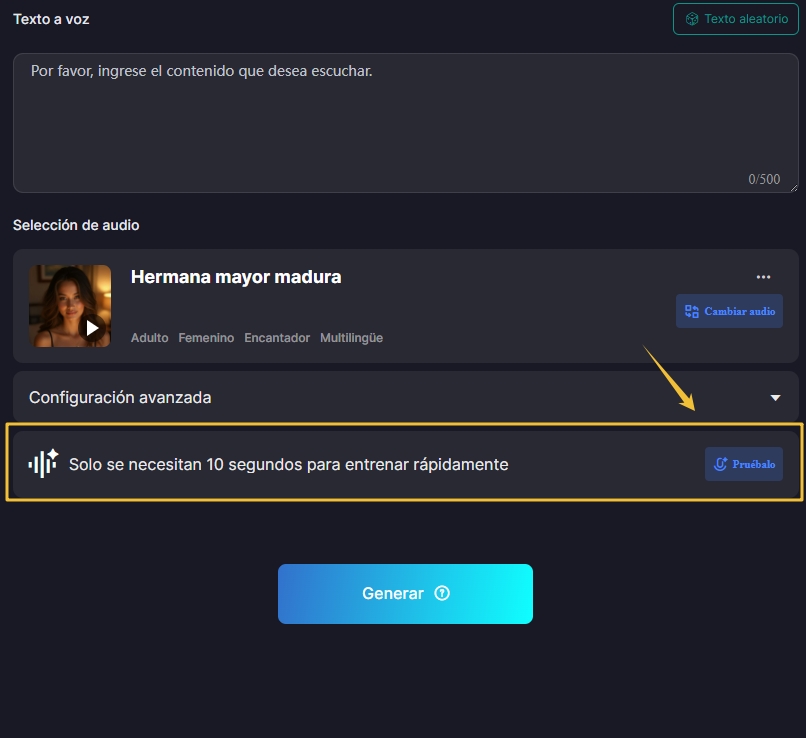Image resolution: width=806 pixels, height=738 pixels.
Task: Click the question mark icon in Generar
Action: [442, 593]
